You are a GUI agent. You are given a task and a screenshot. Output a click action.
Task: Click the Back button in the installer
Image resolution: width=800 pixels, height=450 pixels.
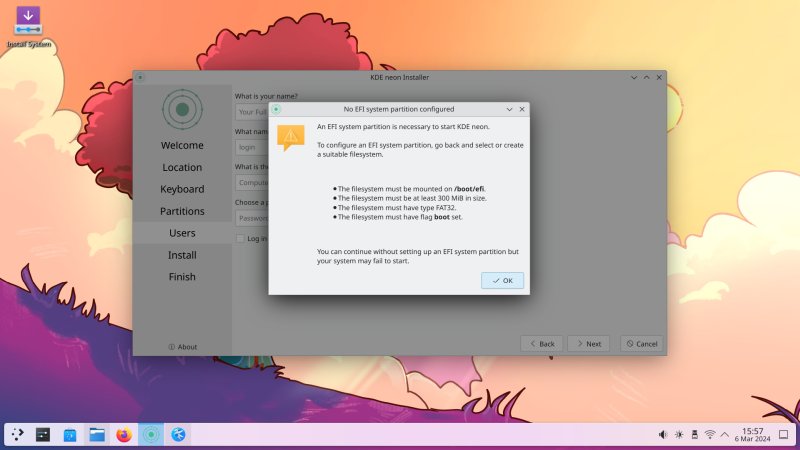(541, 344)
